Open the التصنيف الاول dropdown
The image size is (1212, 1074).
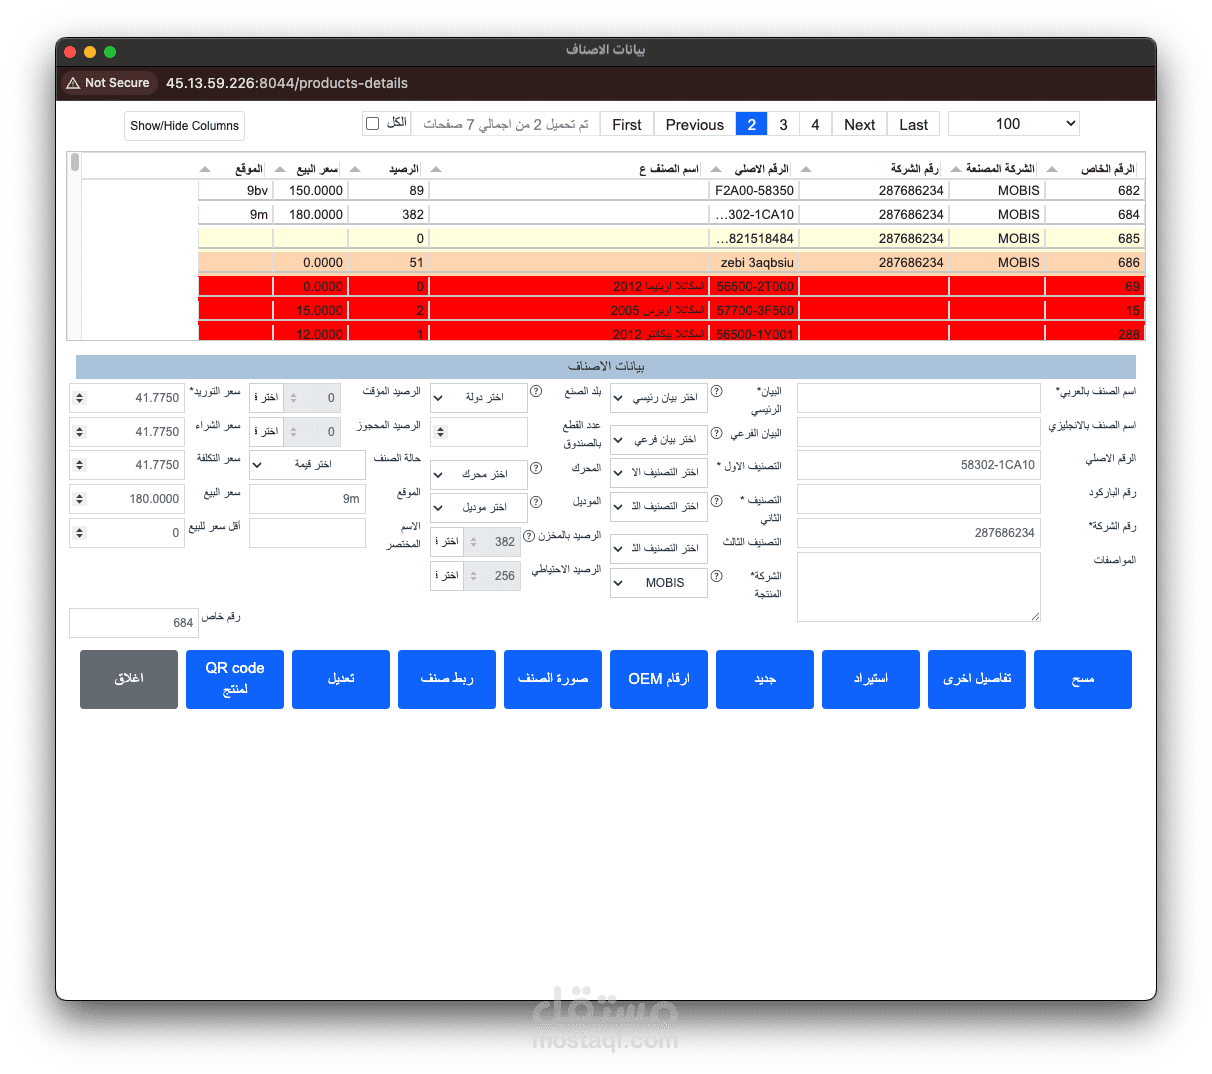pyautogui.click(x=659, y=473)
